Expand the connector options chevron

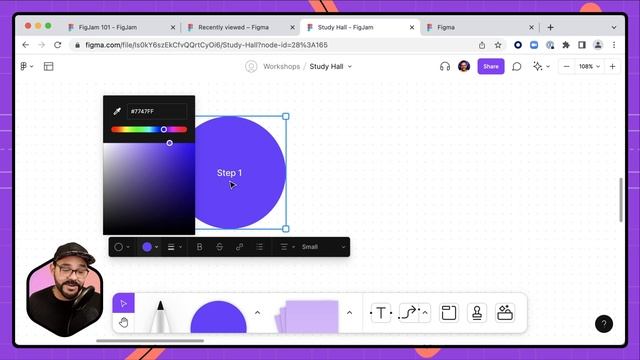pos(425,313)
